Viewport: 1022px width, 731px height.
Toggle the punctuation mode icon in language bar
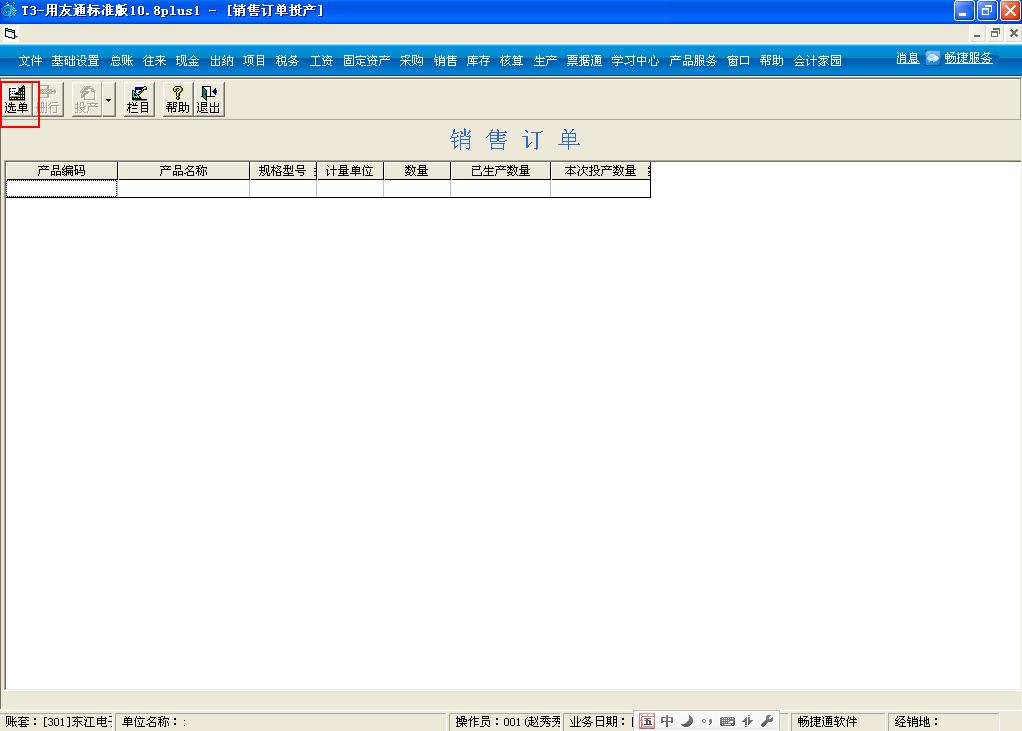click(708, 720)
